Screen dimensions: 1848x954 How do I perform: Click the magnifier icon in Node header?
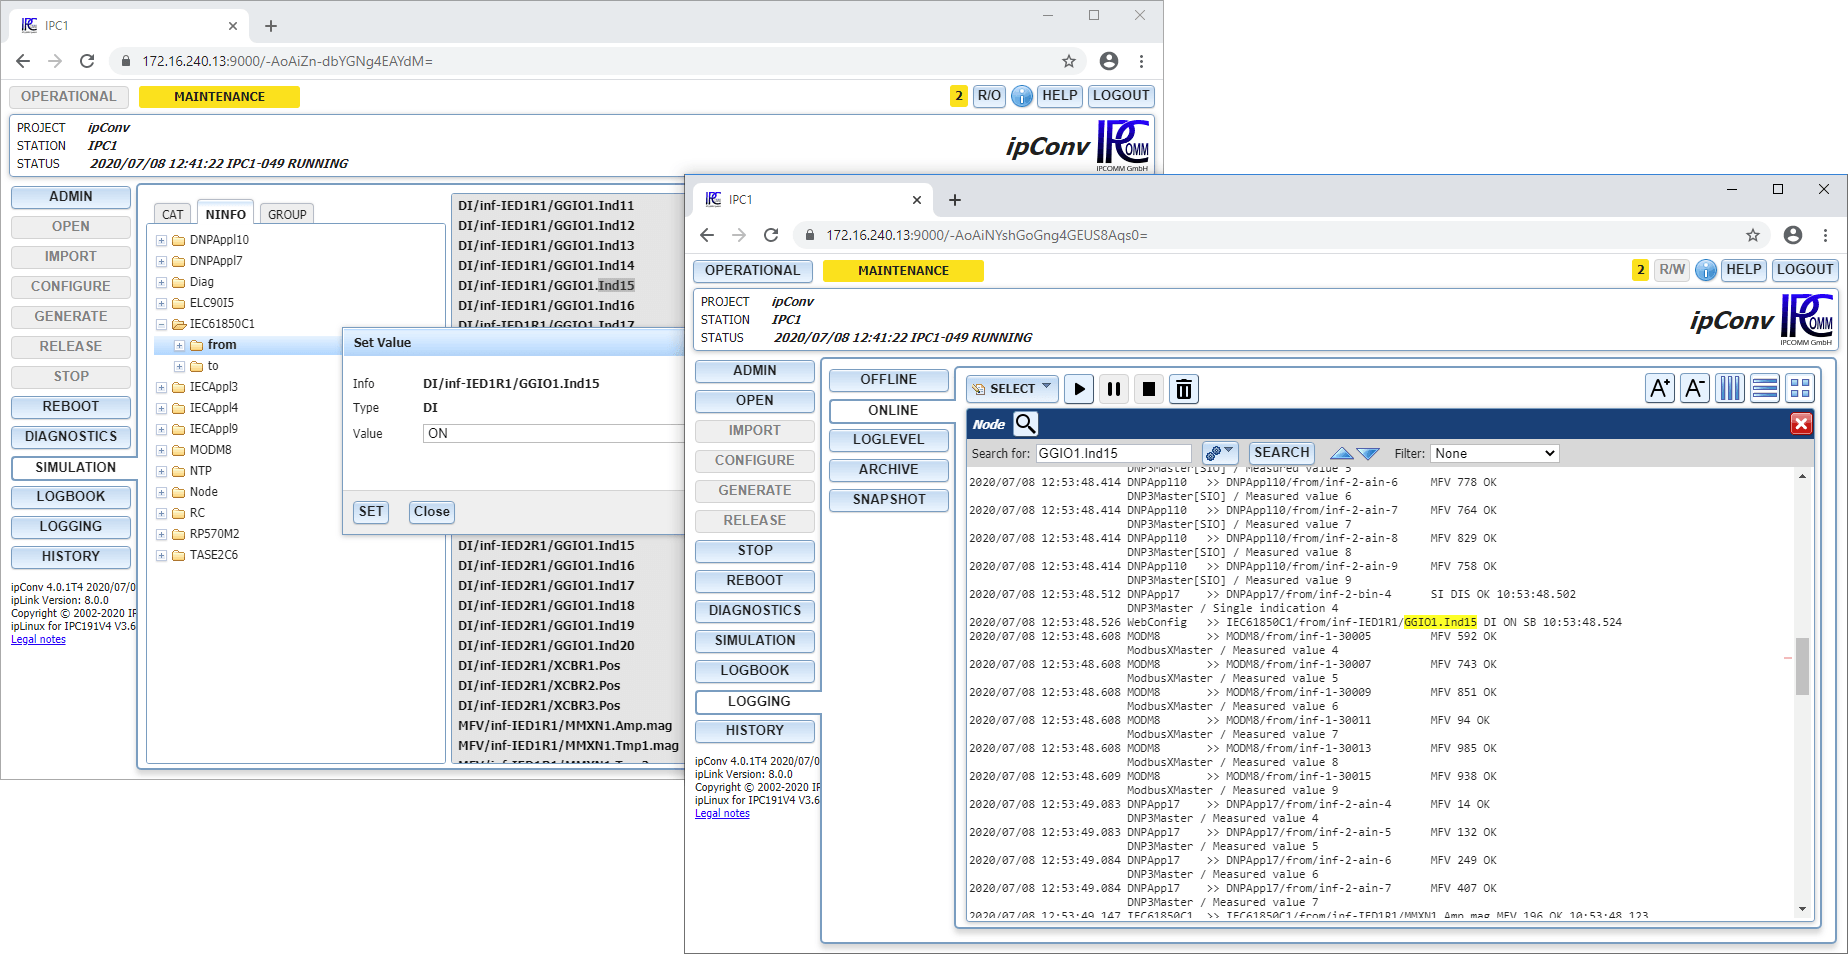tap(1026, 424)
